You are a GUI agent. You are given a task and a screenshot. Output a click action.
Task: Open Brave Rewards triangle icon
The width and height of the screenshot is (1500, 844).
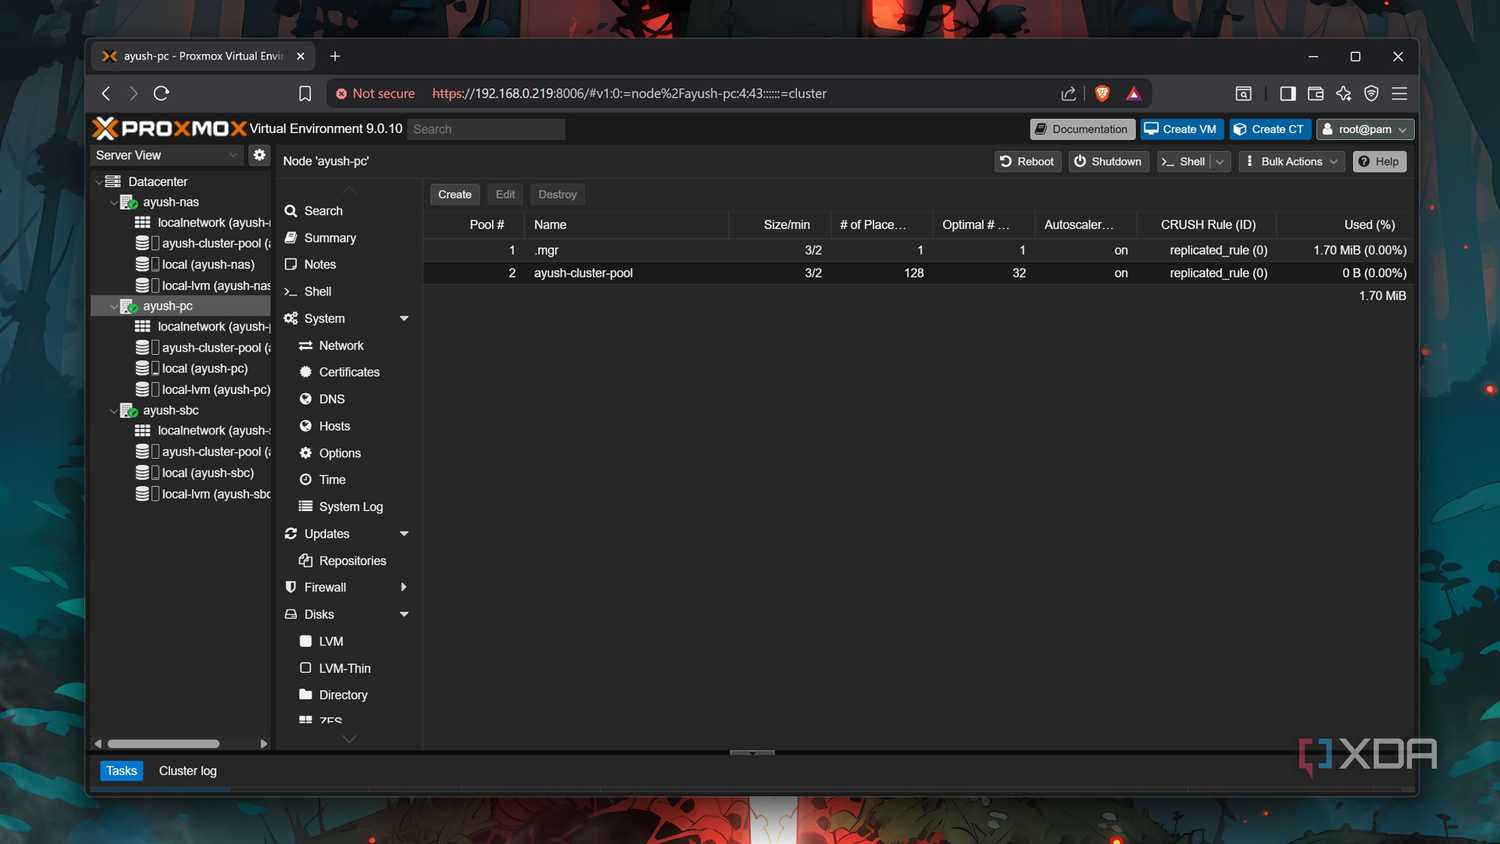(1133, 93)
